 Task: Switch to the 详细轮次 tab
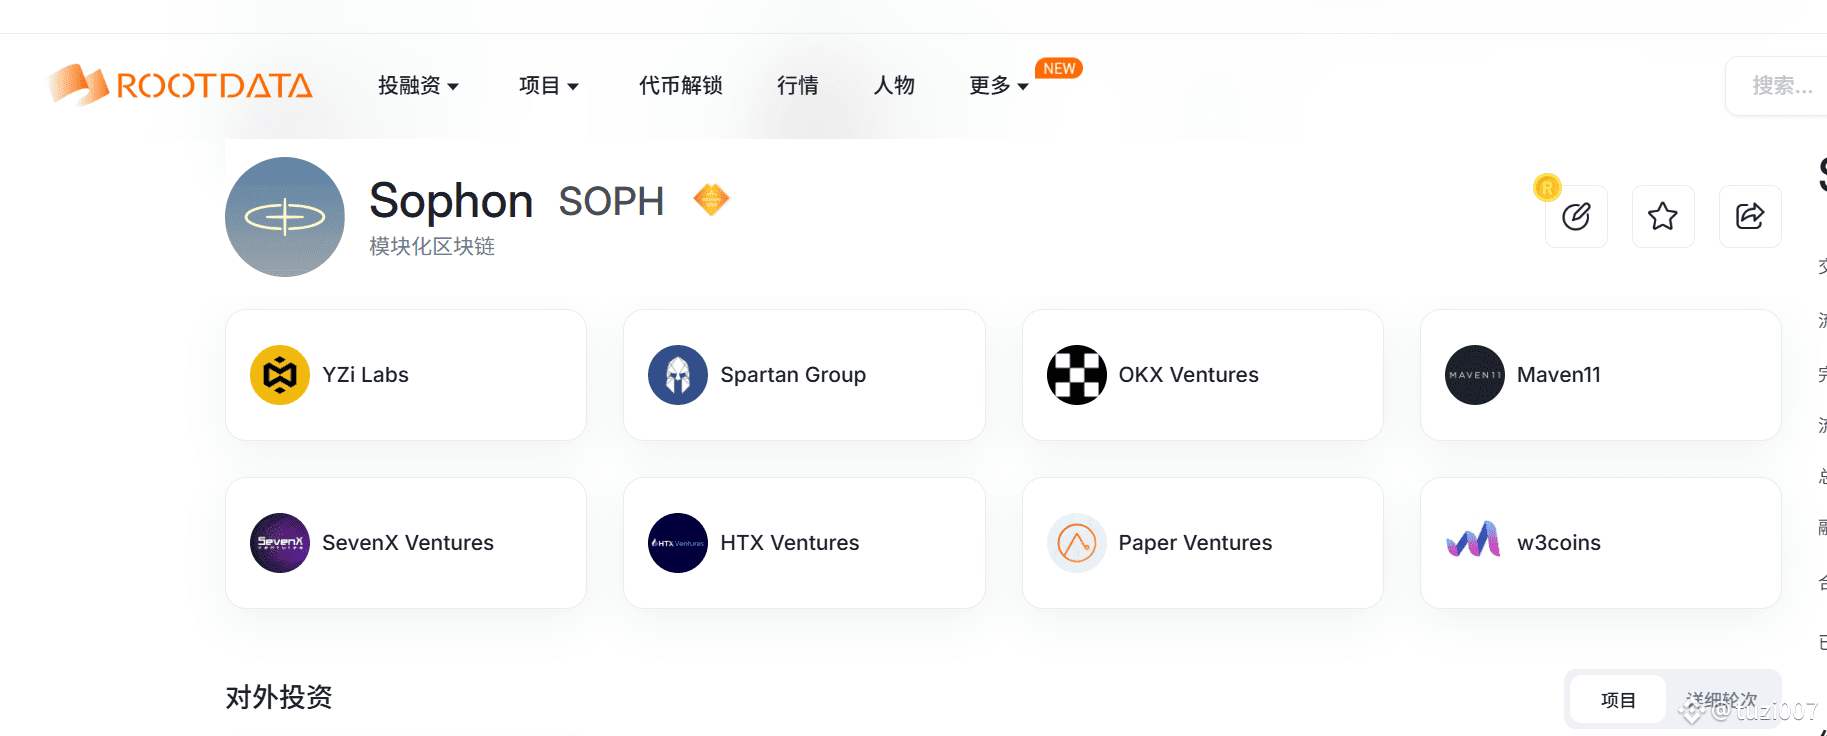[1721, 700]
